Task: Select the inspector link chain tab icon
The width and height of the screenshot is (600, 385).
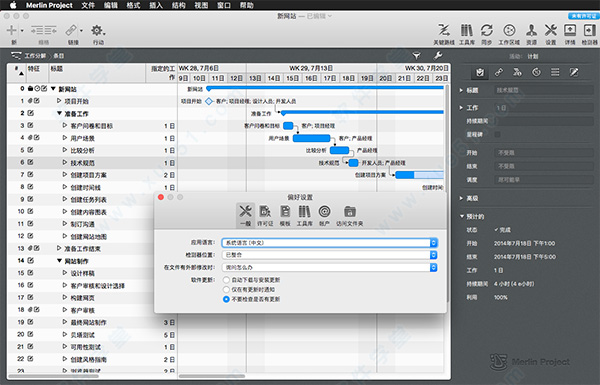Action: [x=499, y=72]
